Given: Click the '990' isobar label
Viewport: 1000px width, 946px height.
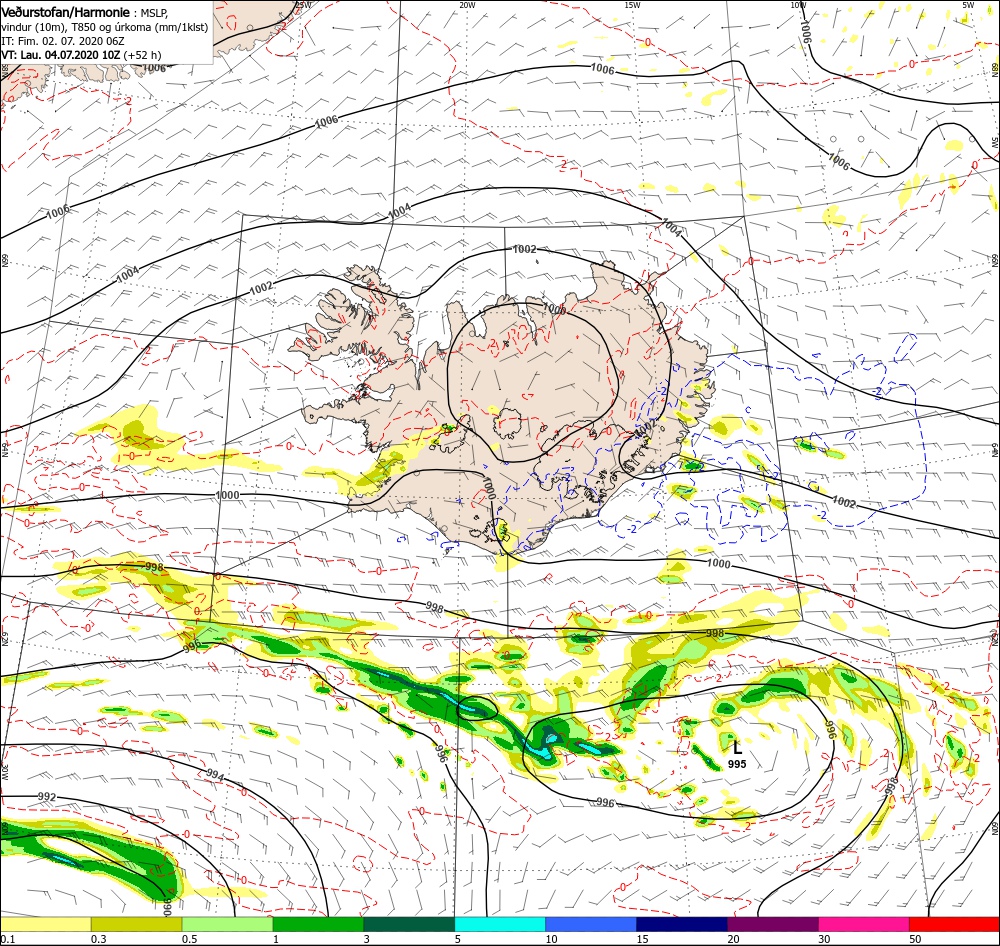Looking at the screenshot, I should click(167, 906).
